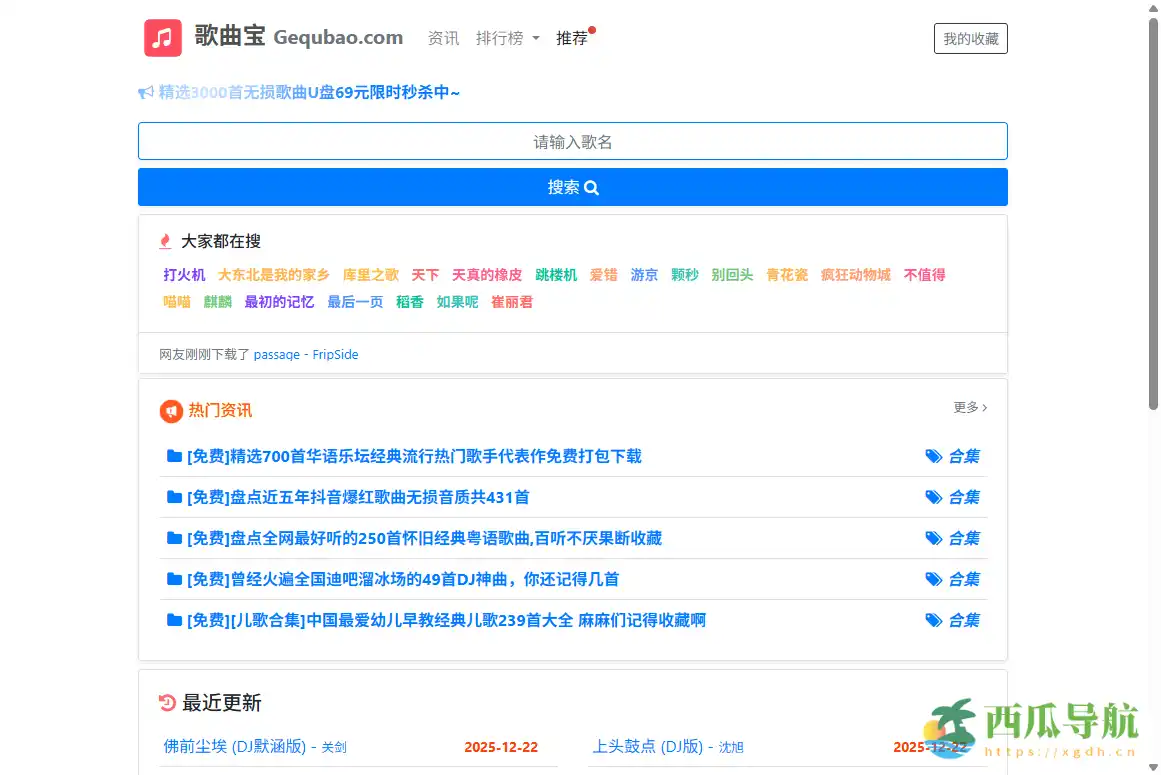Click inside the 请输入歌名 search field

click(573, 141)
